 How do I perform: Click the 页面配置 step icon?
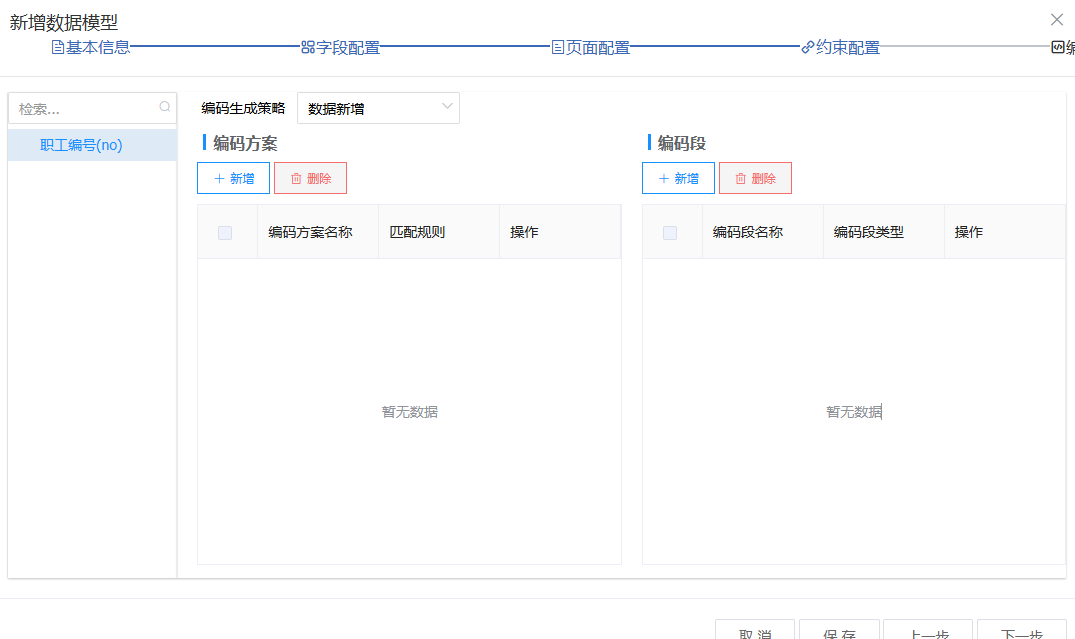pos(558,47)
